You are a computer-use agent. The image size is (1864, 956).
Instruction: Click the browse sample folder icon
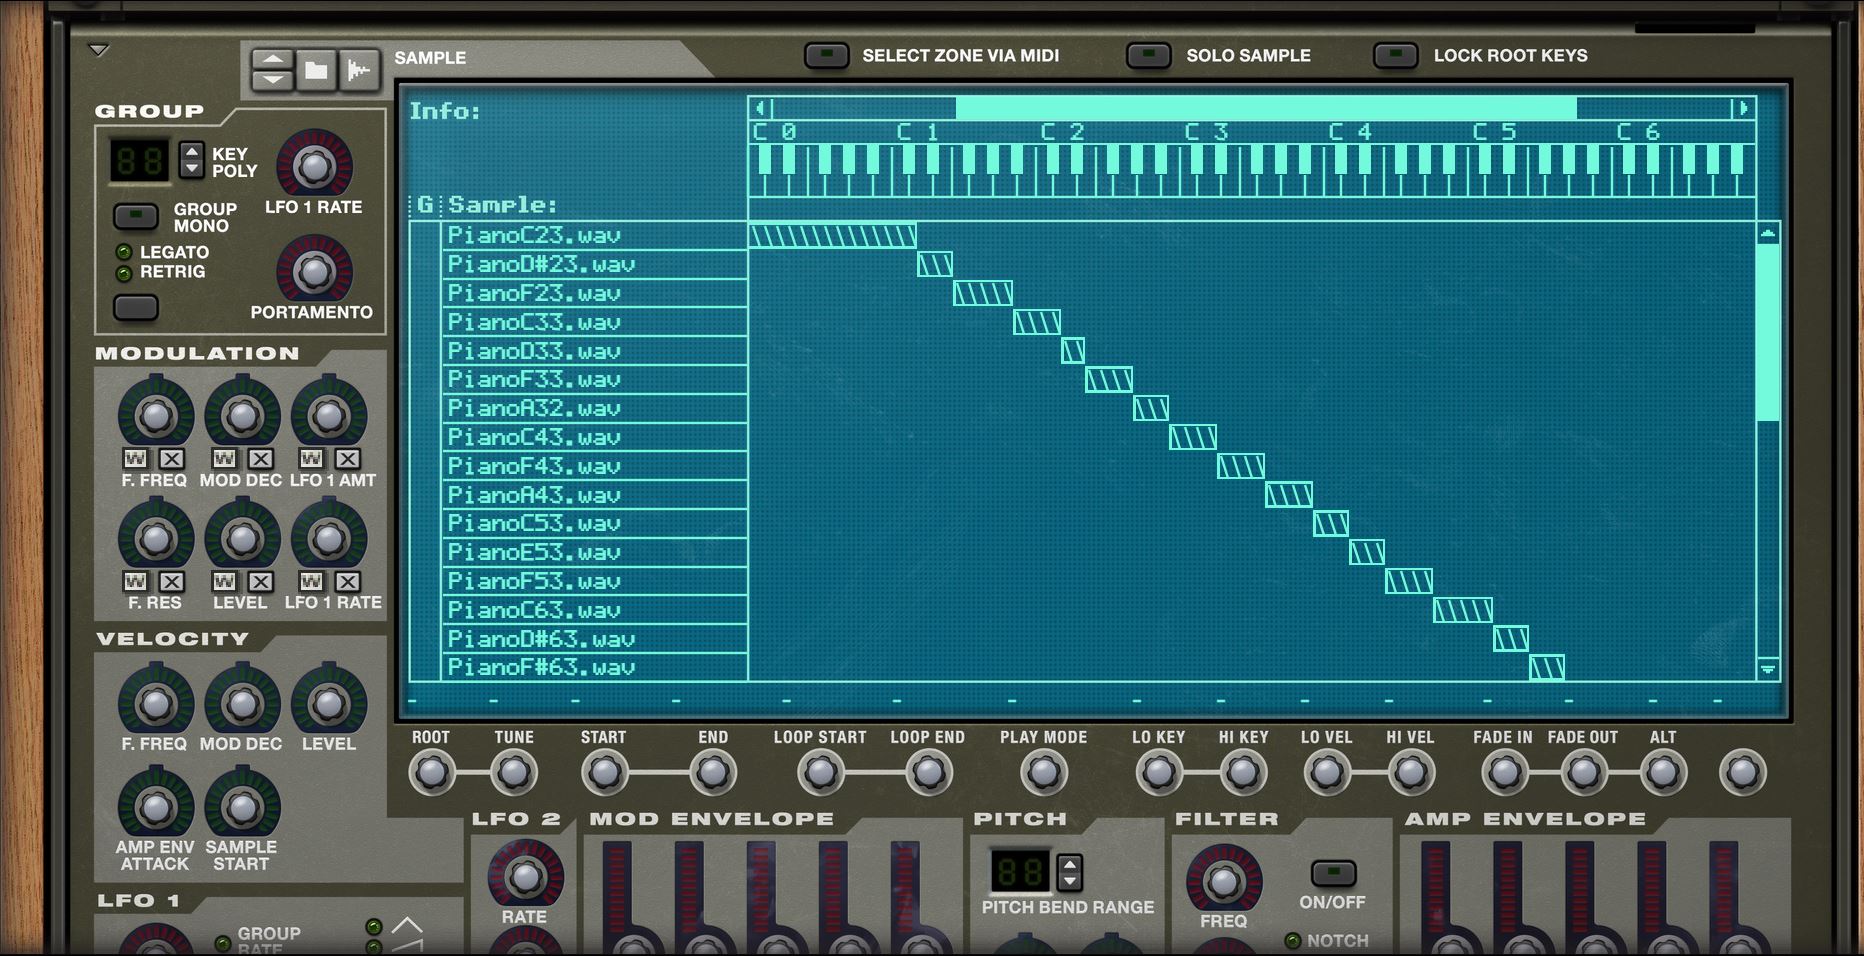point(316,70)
